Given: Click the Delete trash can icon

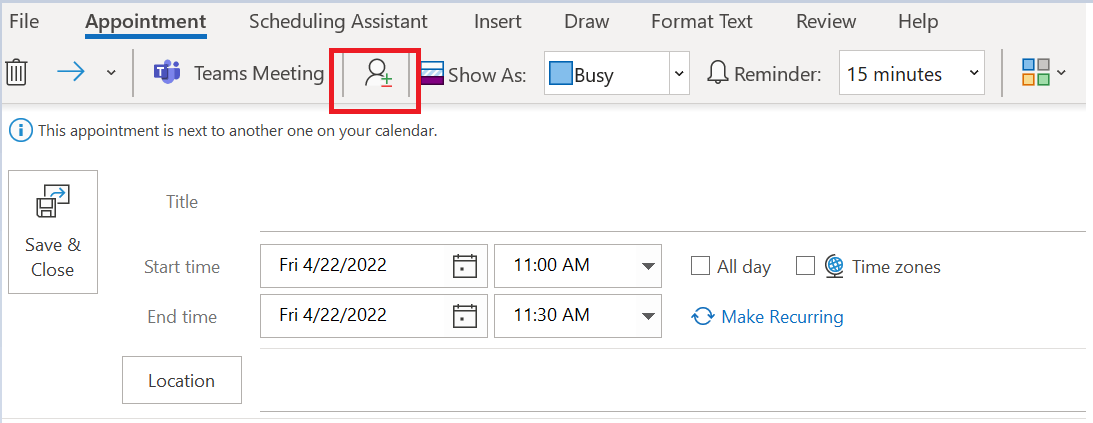Looking at the screenshot, I should [x=16, y=72].
